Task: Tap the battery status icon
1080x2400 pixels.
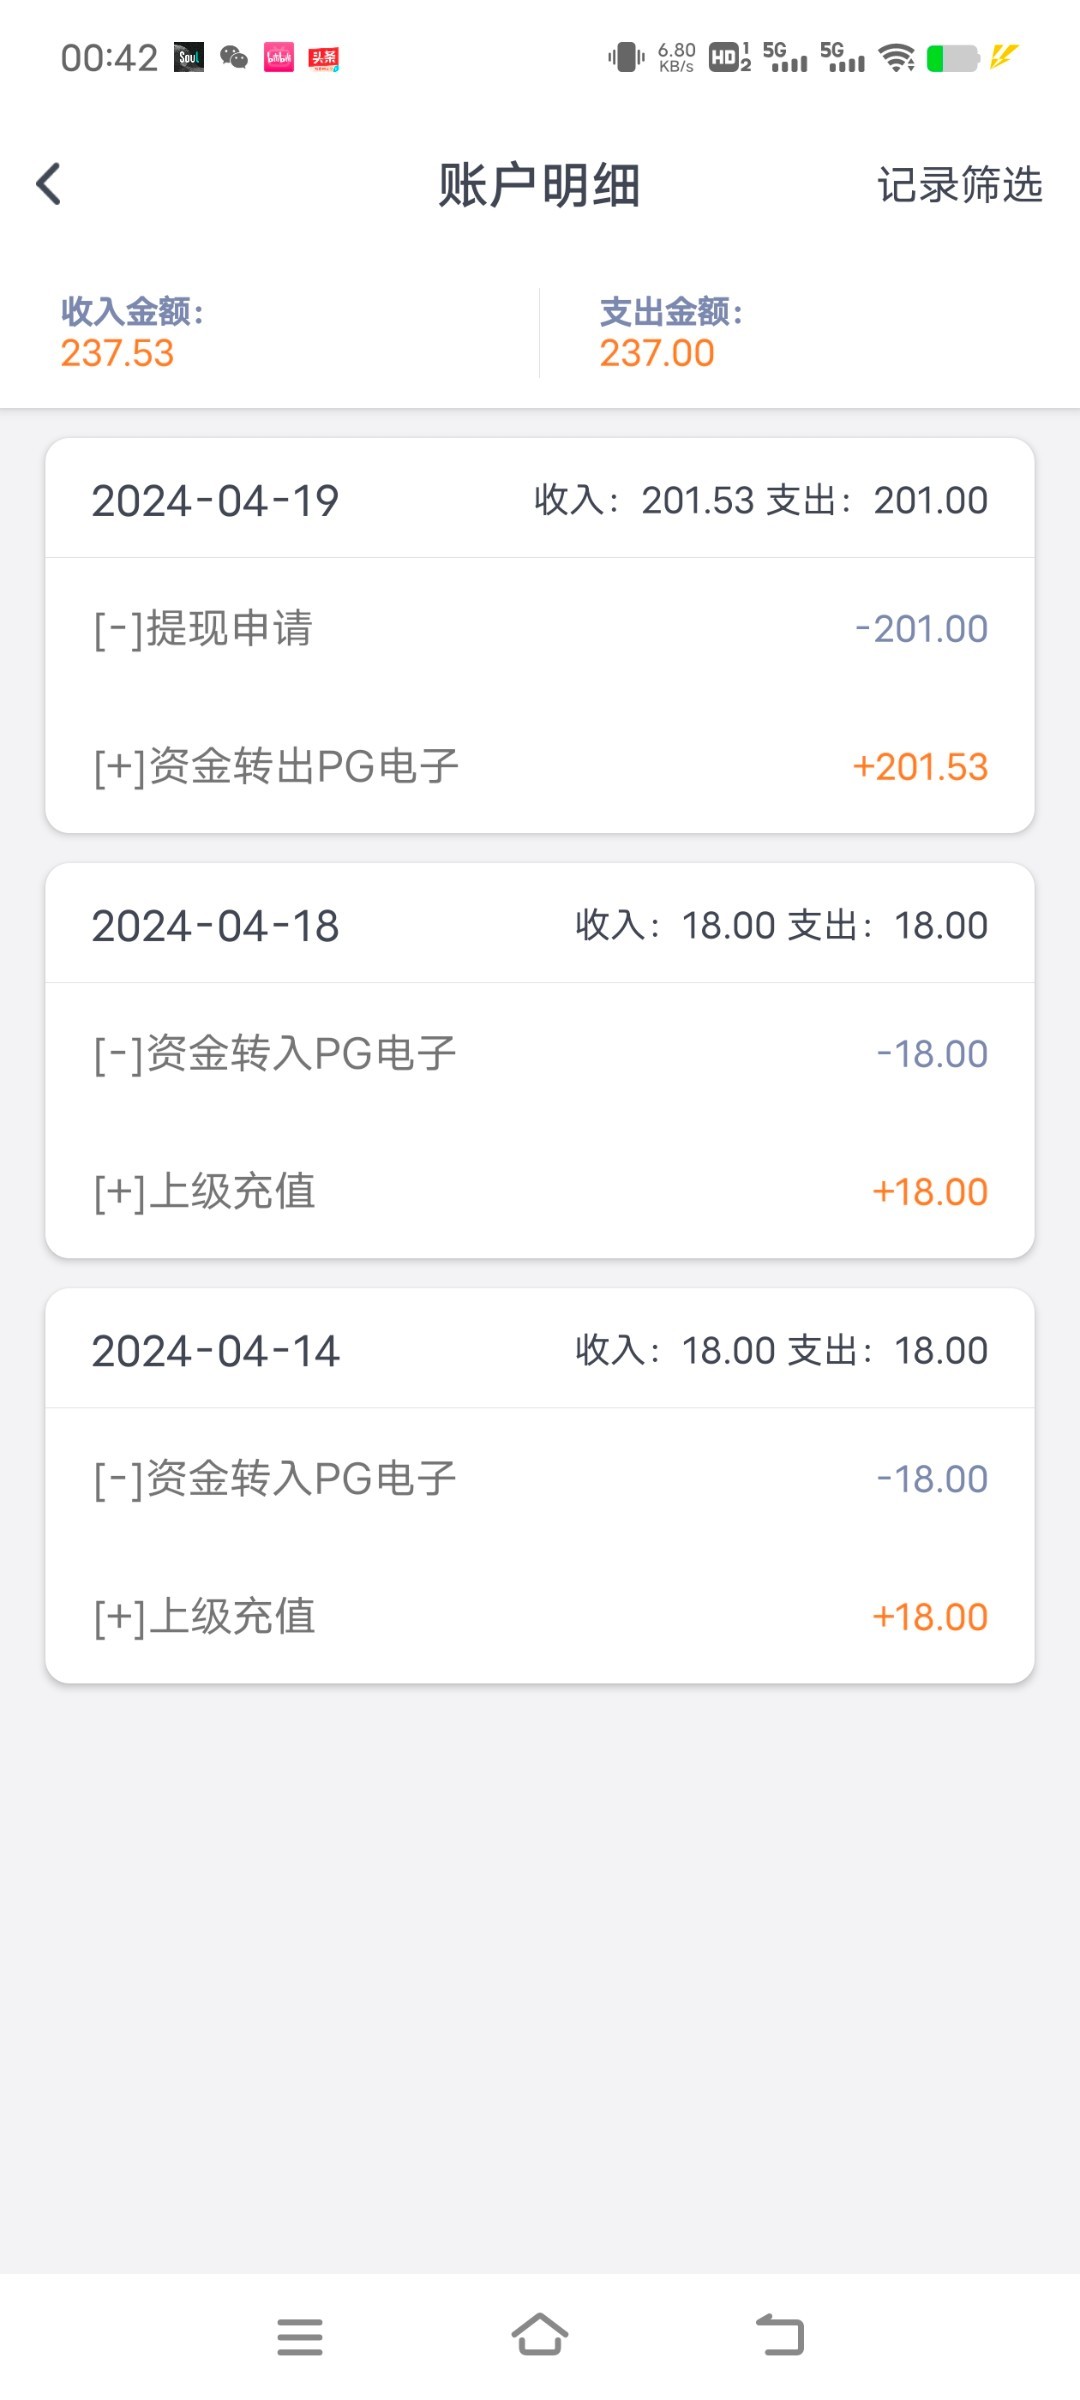Action: pos(952,58)
